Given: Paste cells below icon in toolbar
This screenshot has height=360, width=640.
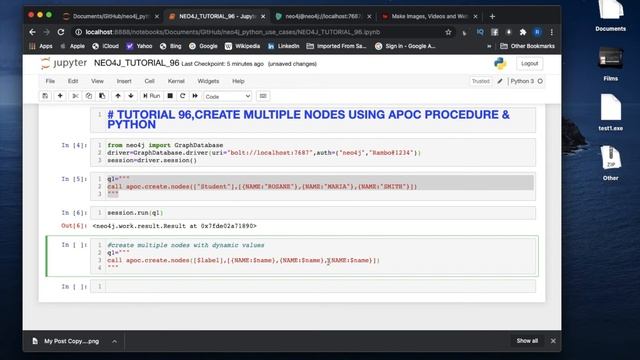Looking at the screenshot, I should coord(102,96).
